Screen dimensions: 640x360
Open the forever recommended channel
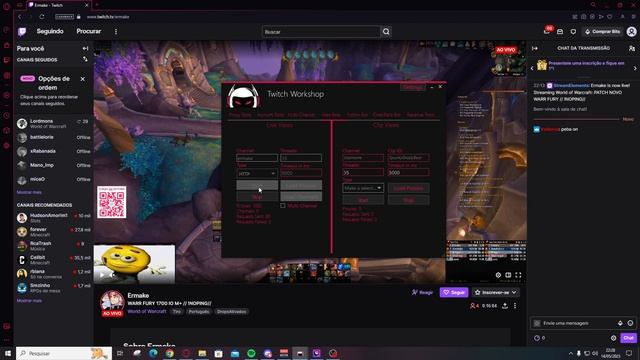click(x=53, y=232)
